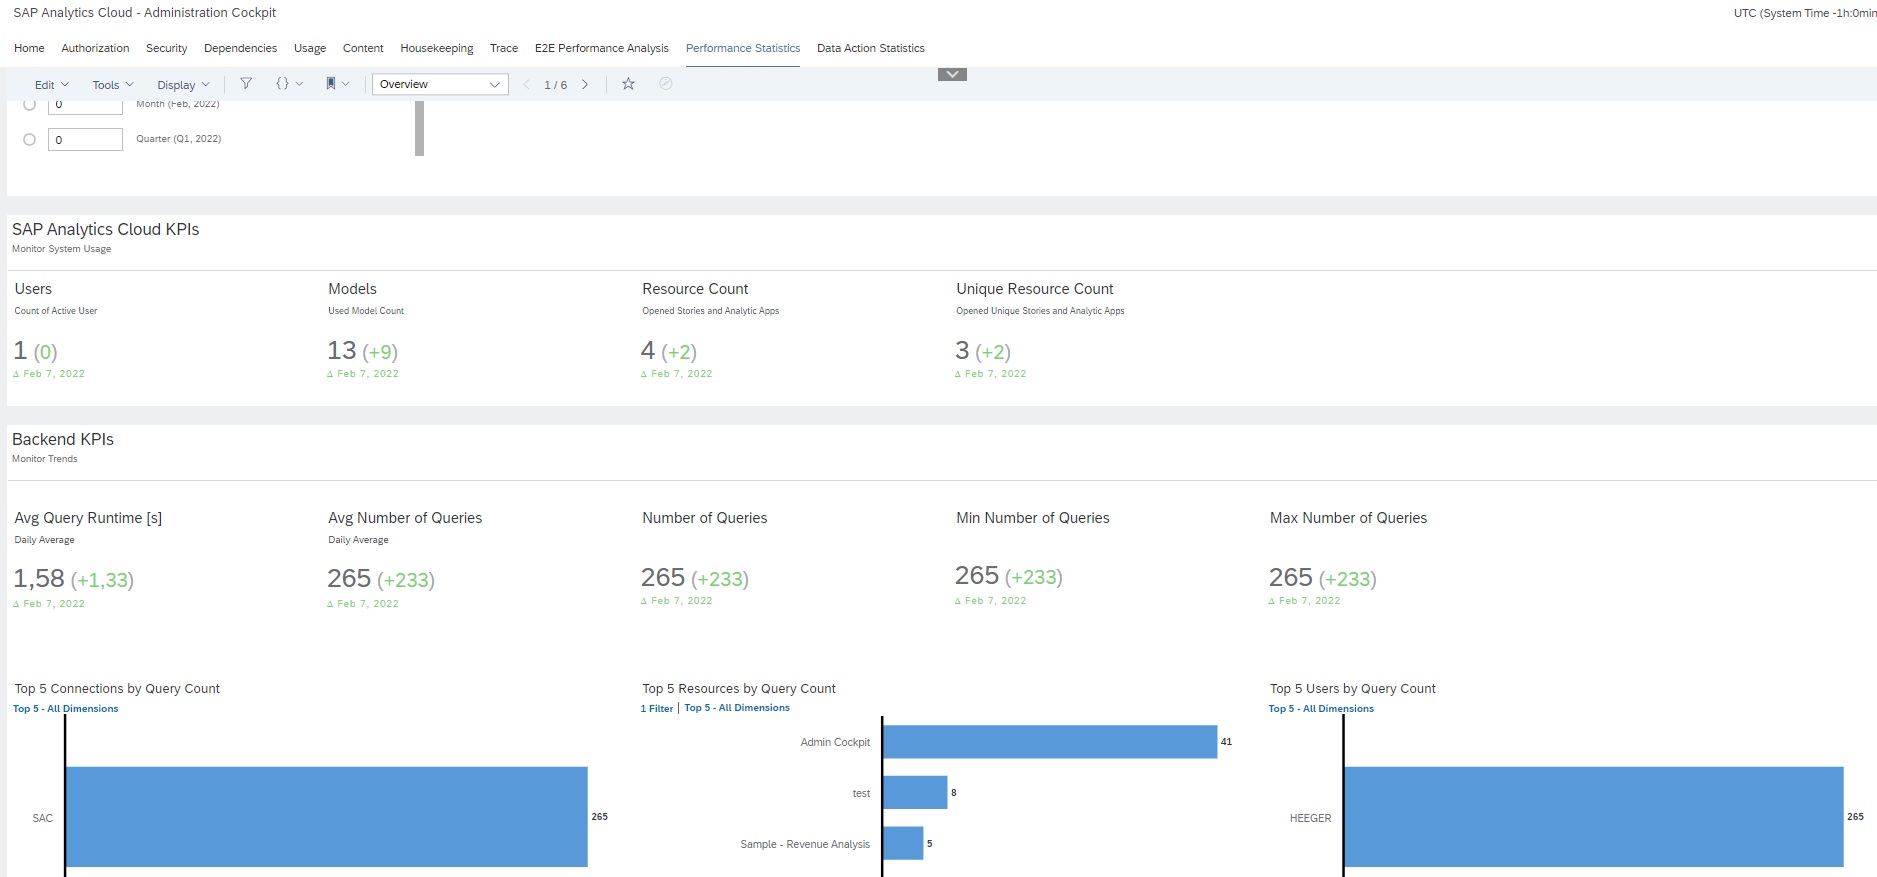Select the Quarter (Q1, 2022) radio button
The height and width of the screenshot is (877, 1877).
(30, 140)
